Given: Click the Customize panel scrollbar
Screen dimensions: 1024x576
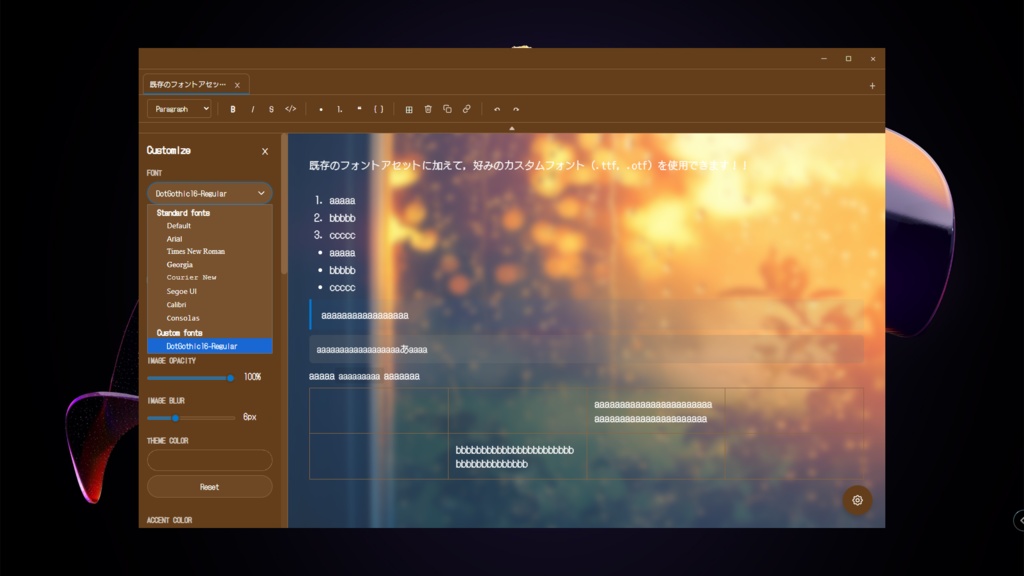Looking at the screenshot, I should (284, 204).
